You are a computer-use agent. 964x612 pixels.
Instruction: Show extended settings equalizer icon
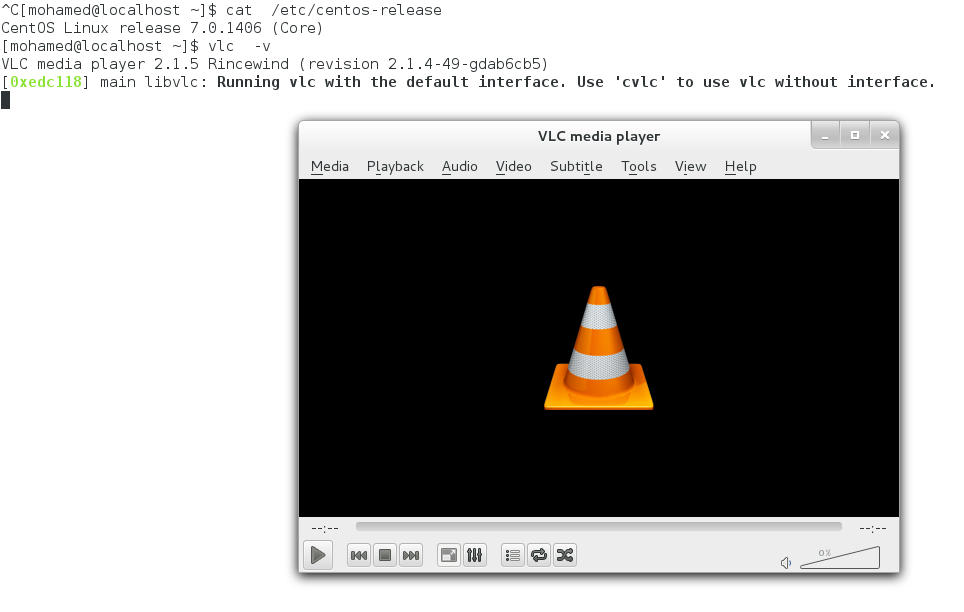[x=475, y=555]
